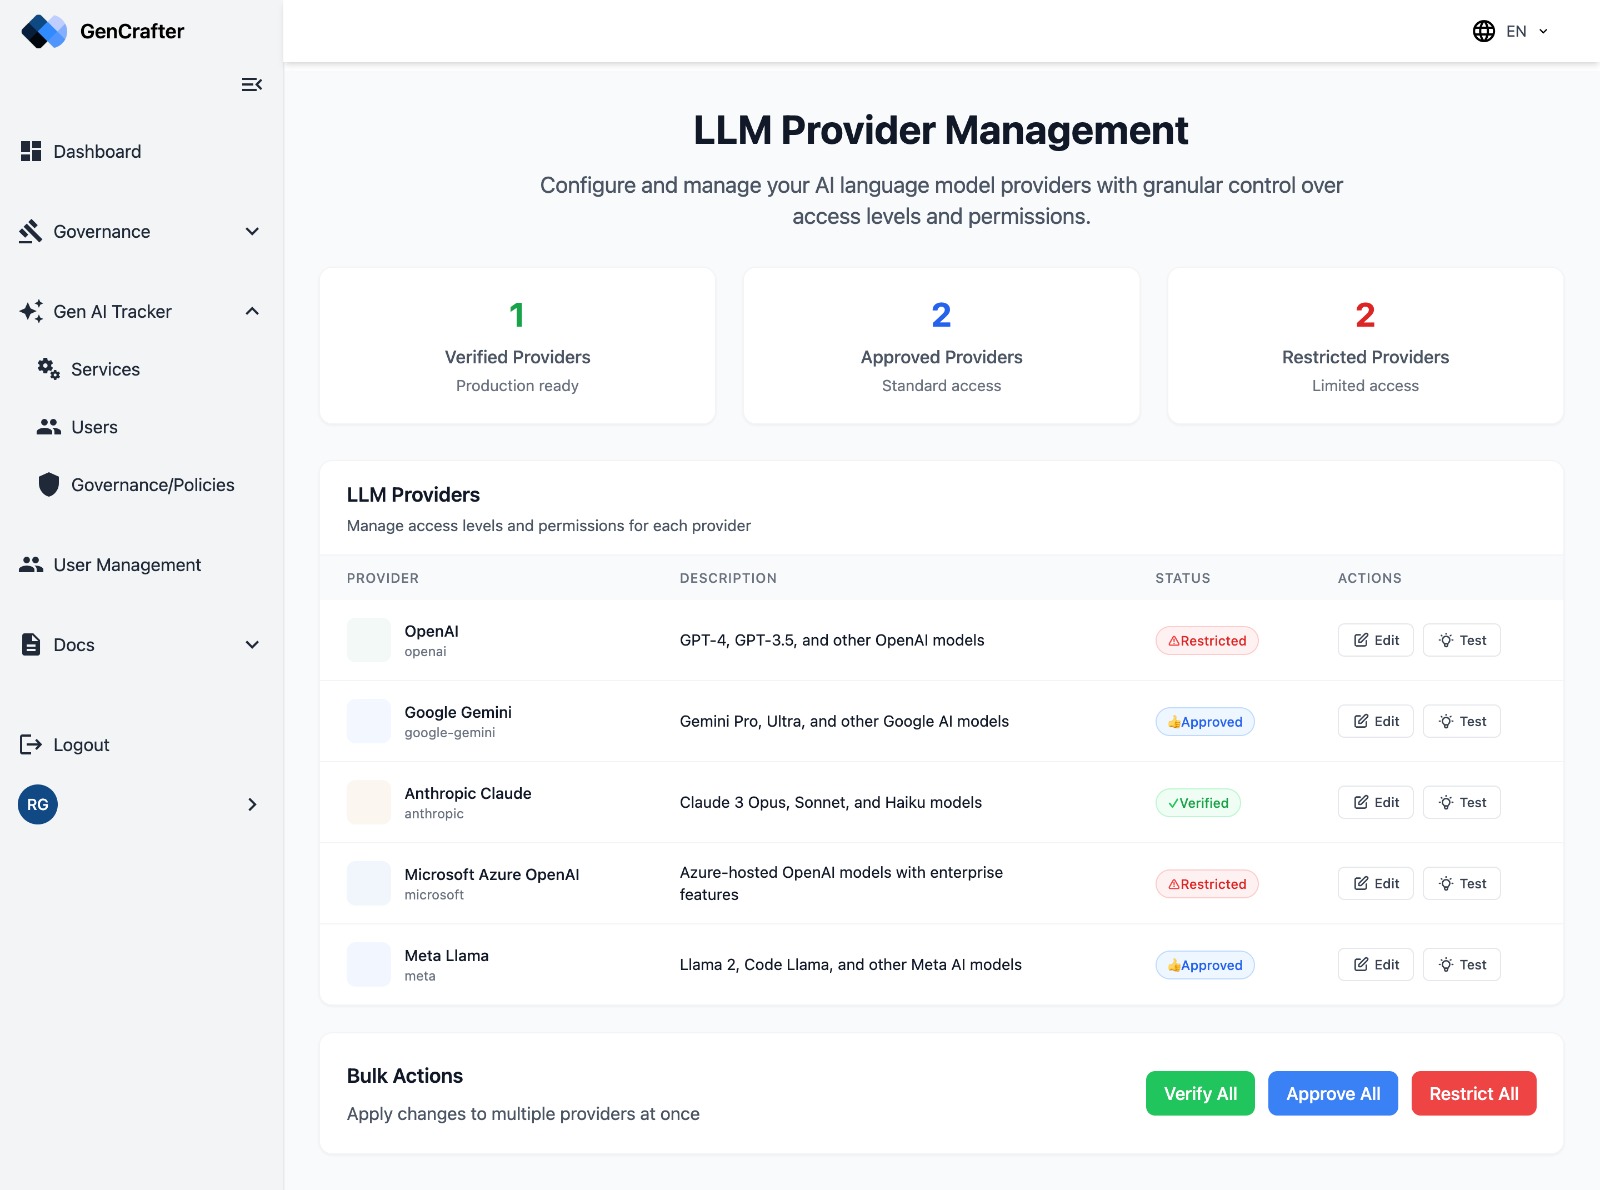The height and width of the screenshot is (1190, 1600).
Task: Click the Meta Llama provider logo
Action: tap(369, 964)
